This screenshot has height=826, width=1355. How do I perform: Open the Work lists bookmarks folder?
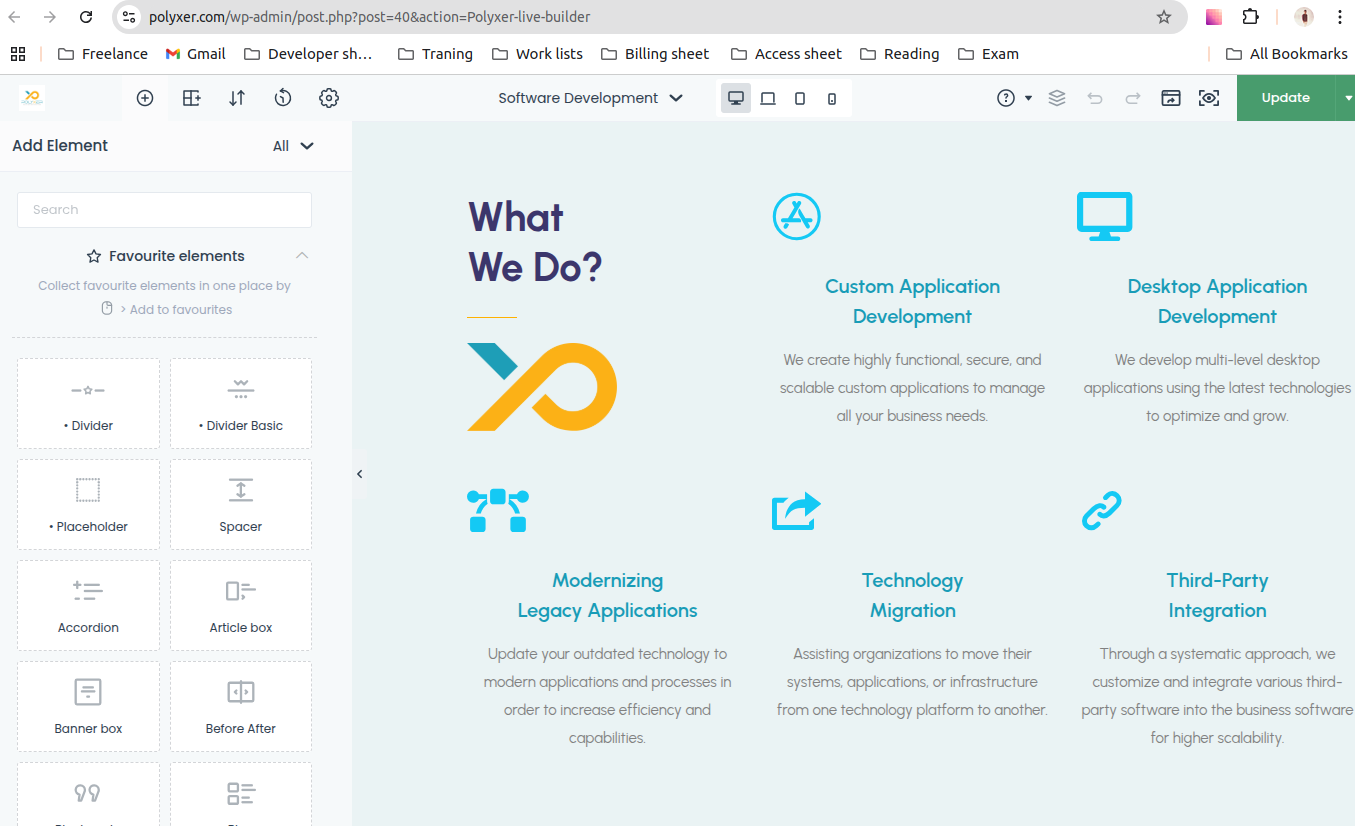[537, 54]
